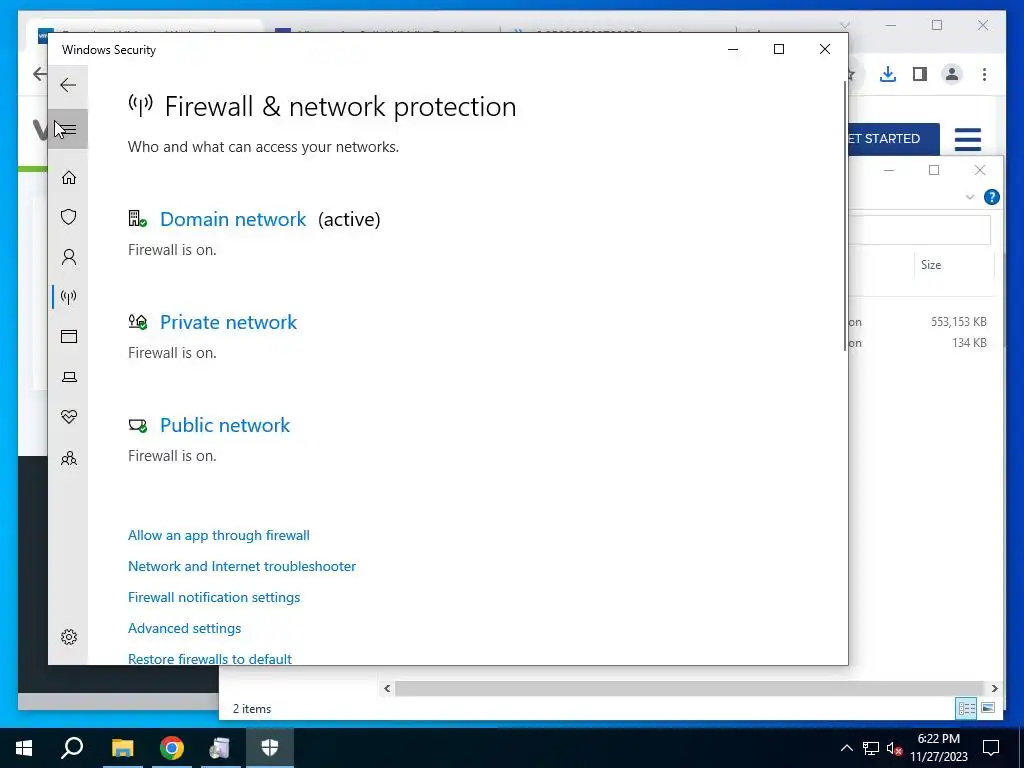Open Advanced settings link
Viewport: 1024px width, 768px height.
(x=184, y=628)
